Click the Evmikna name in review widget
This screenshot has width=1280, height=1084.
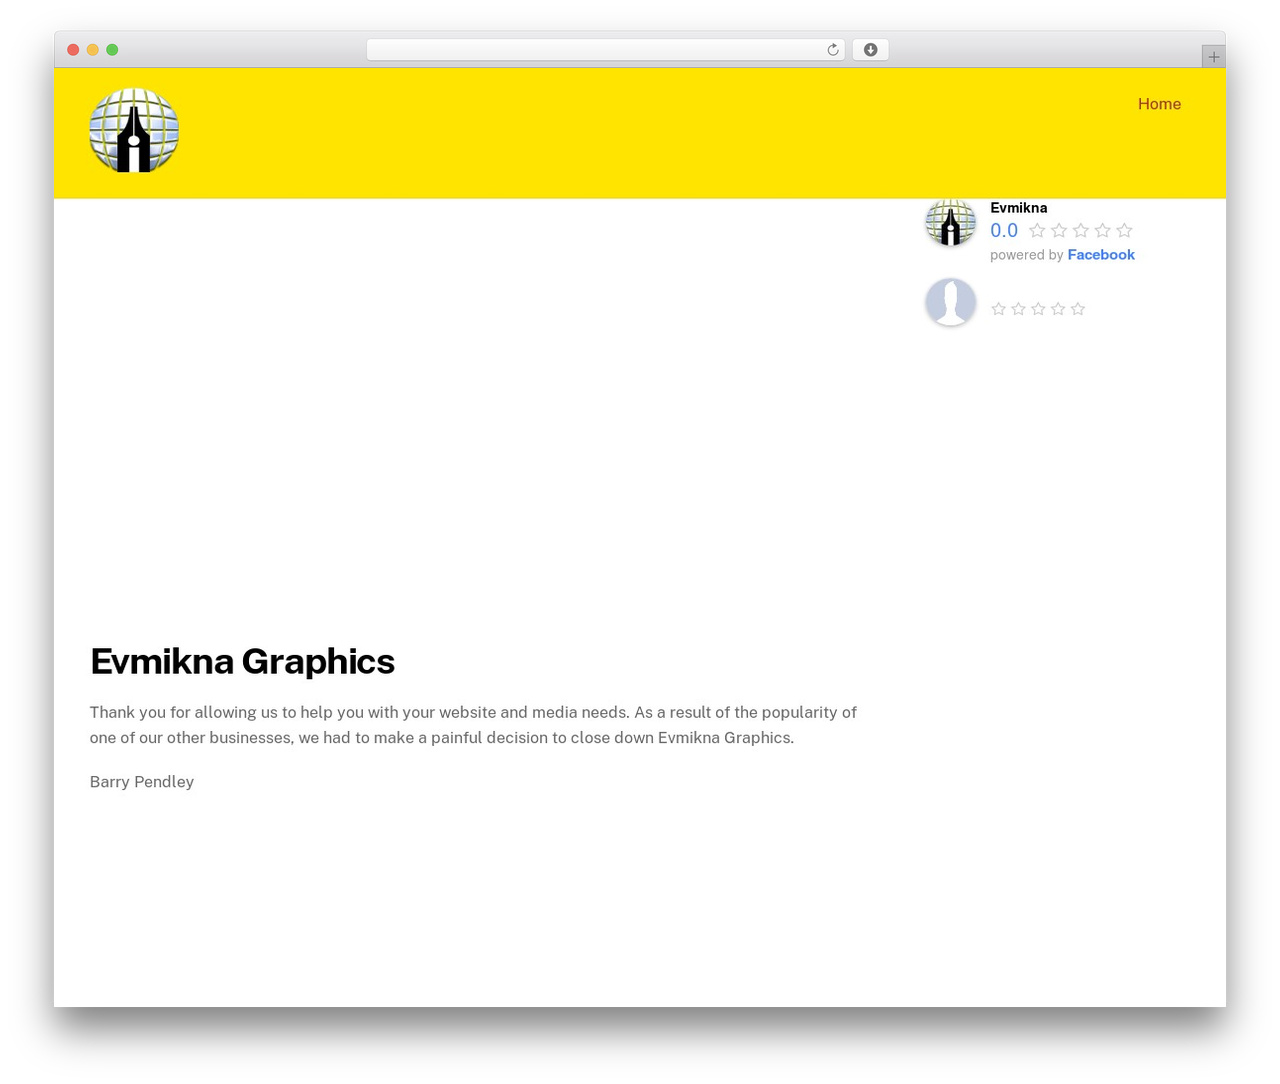(1018, 208)
